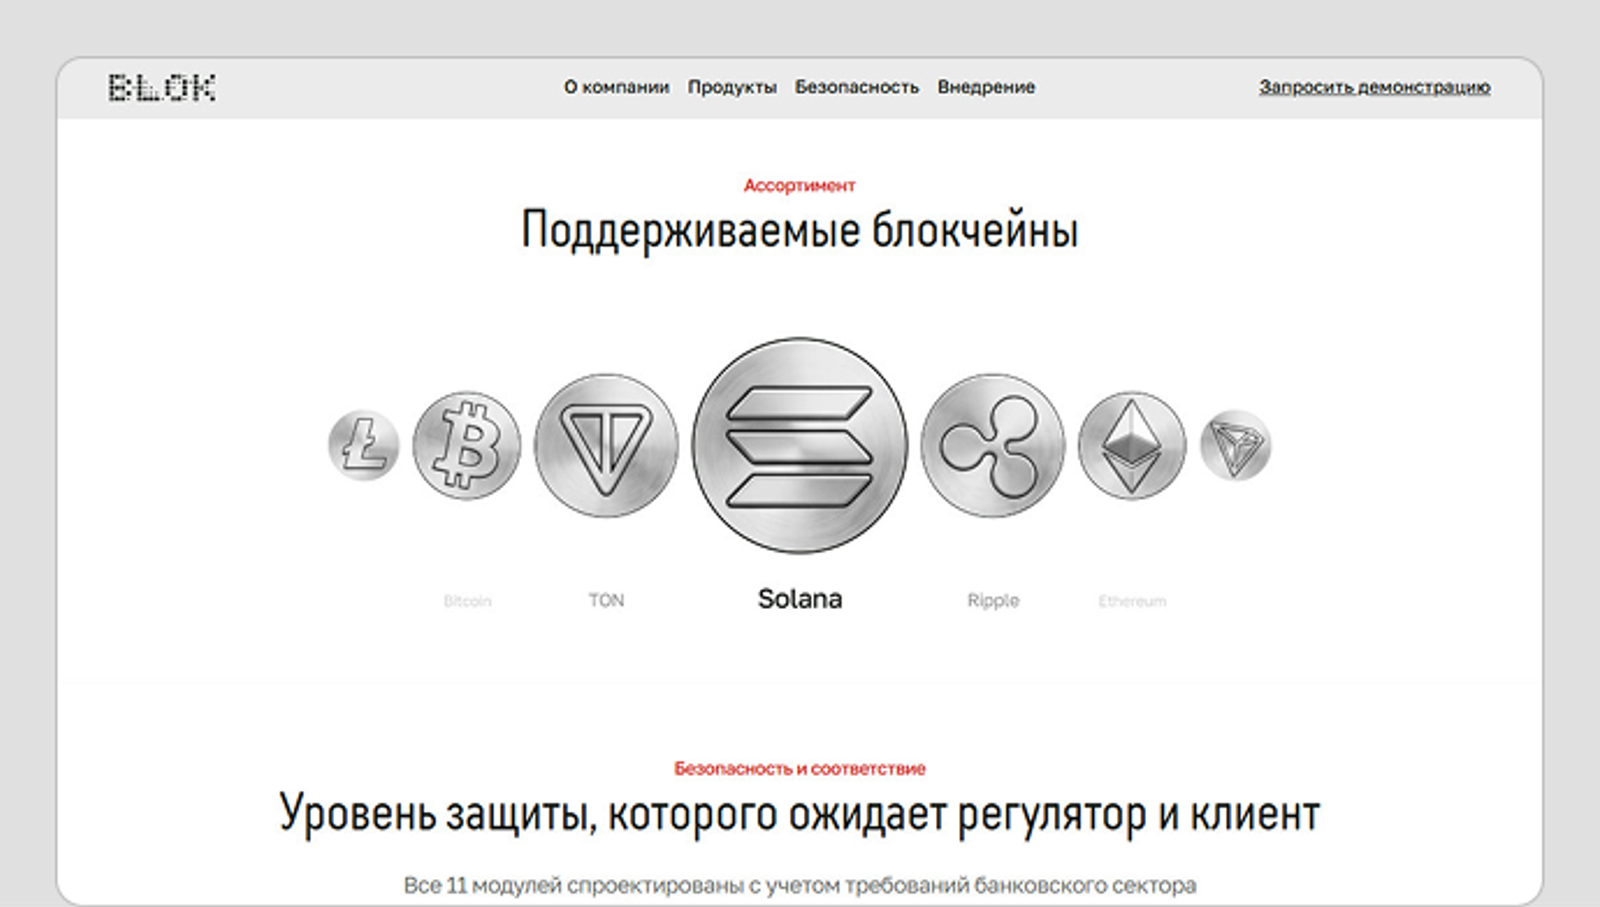Go to the Безопасность section
The height and width of the screenshot is (907, 1600).
click(857, 87)
